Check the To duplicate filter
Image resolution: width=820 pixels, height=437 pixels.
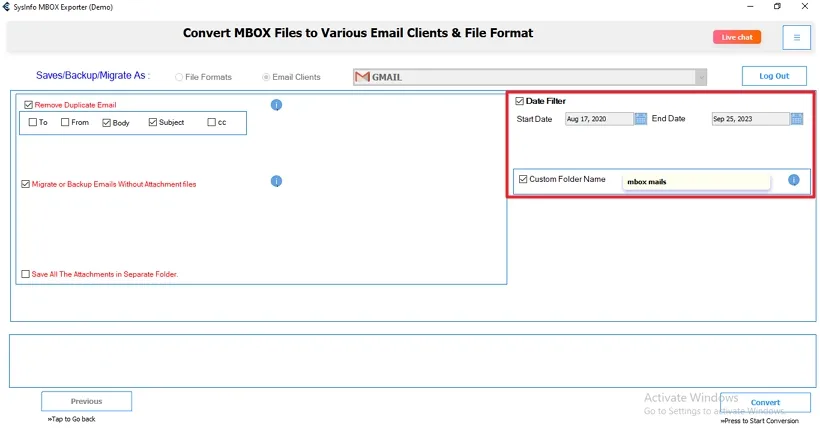point(32,122)
